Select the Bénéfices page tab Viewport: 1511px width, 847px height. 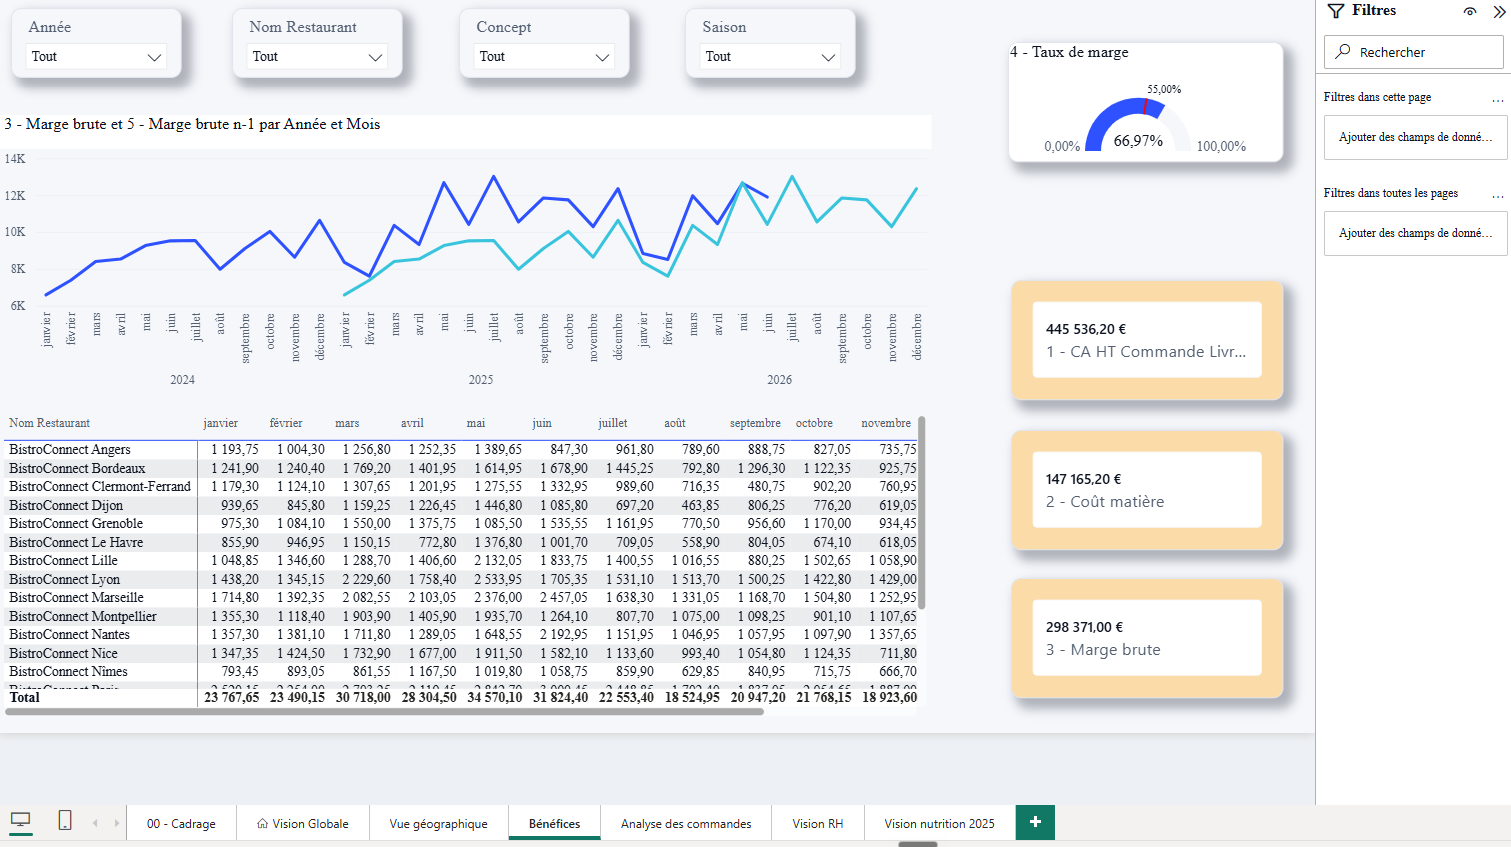555,823
